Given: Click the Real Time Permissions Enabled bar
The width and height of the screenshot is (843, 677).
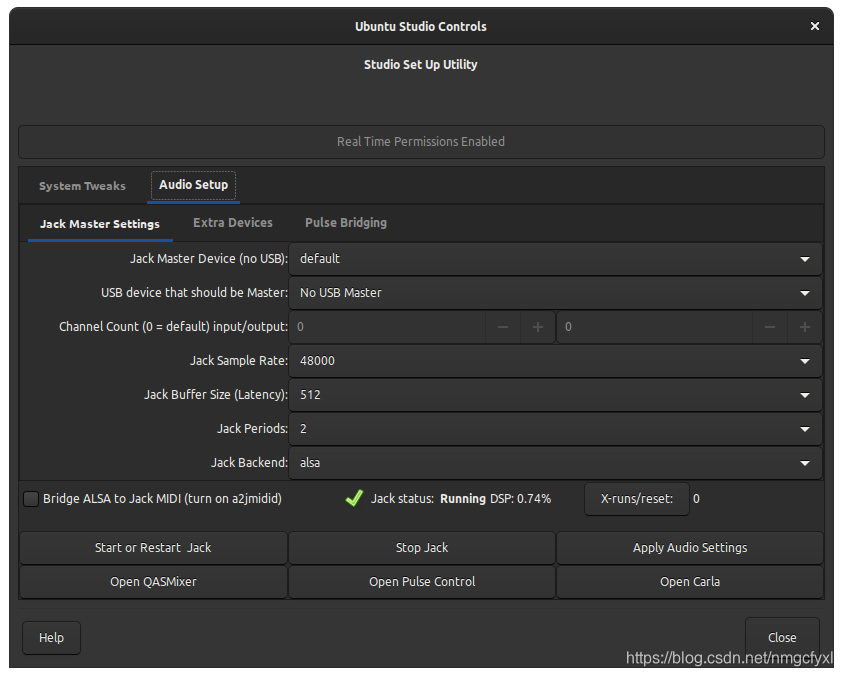Looking at the screenshot, I should [421, 142].
